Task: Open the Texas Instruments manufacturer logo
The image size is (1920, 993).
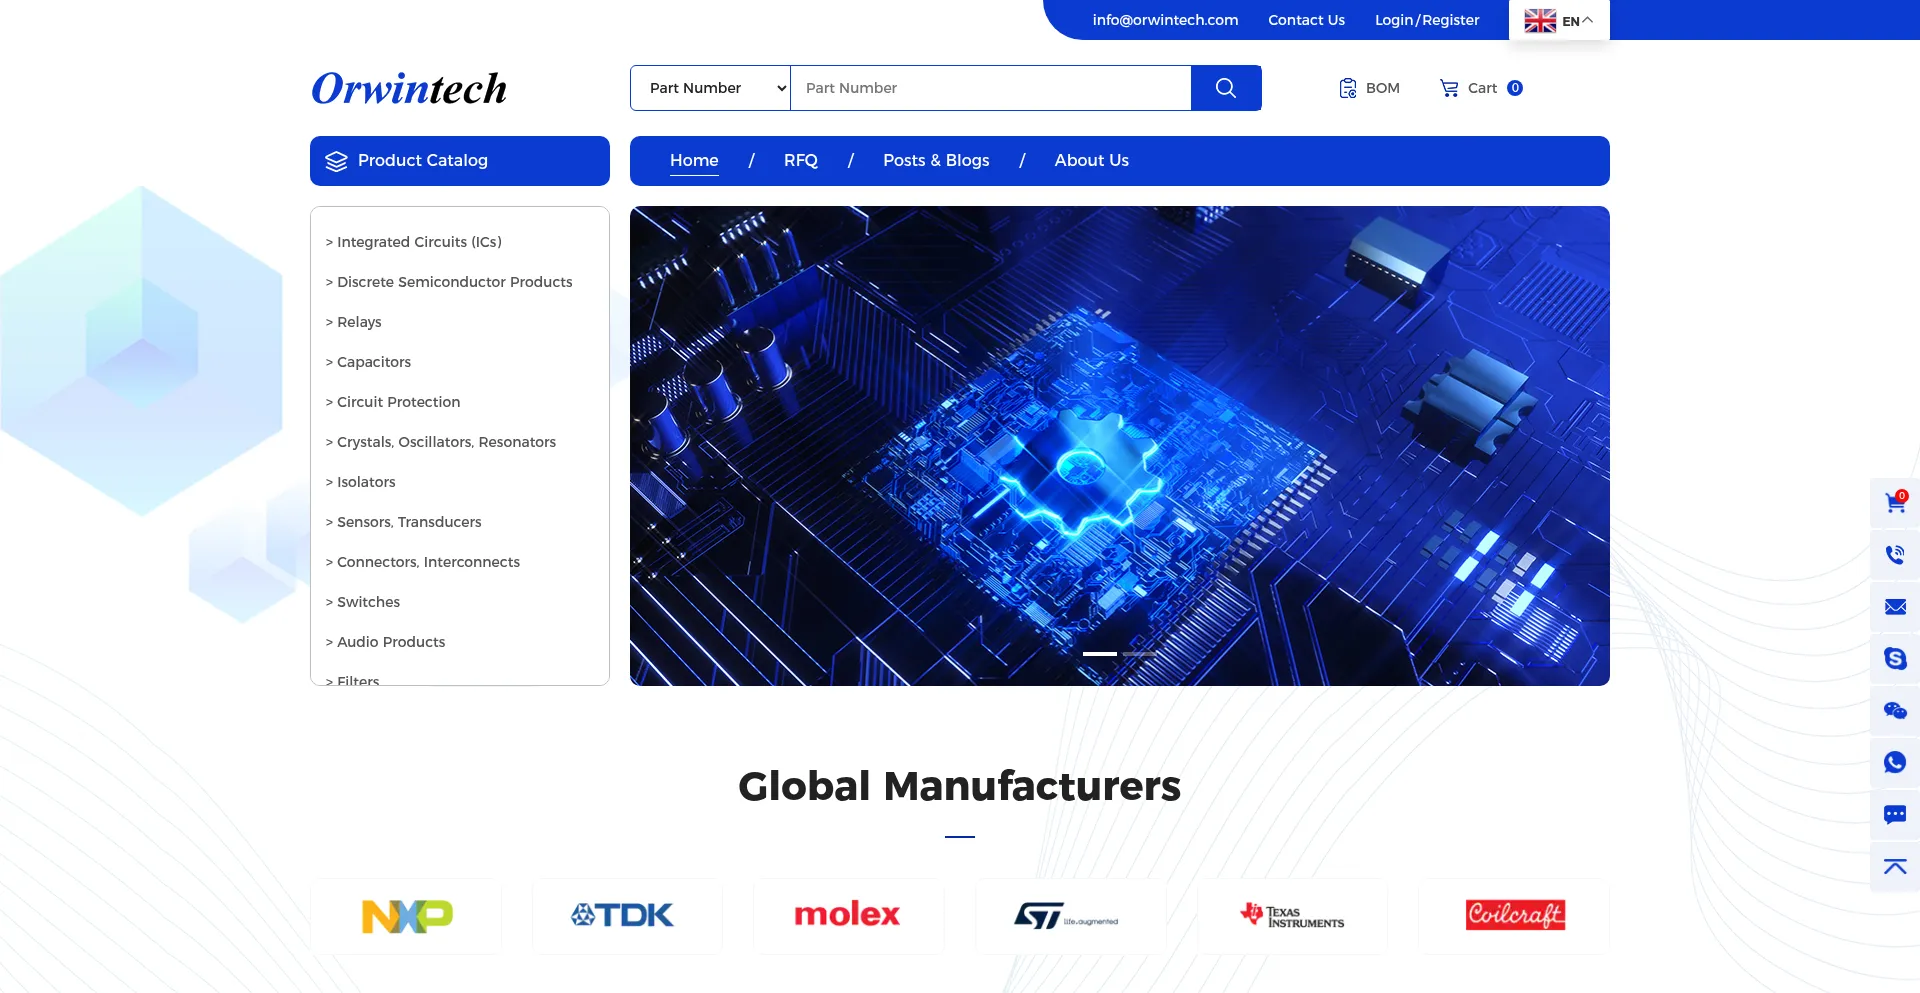Action: (1292, 916)
